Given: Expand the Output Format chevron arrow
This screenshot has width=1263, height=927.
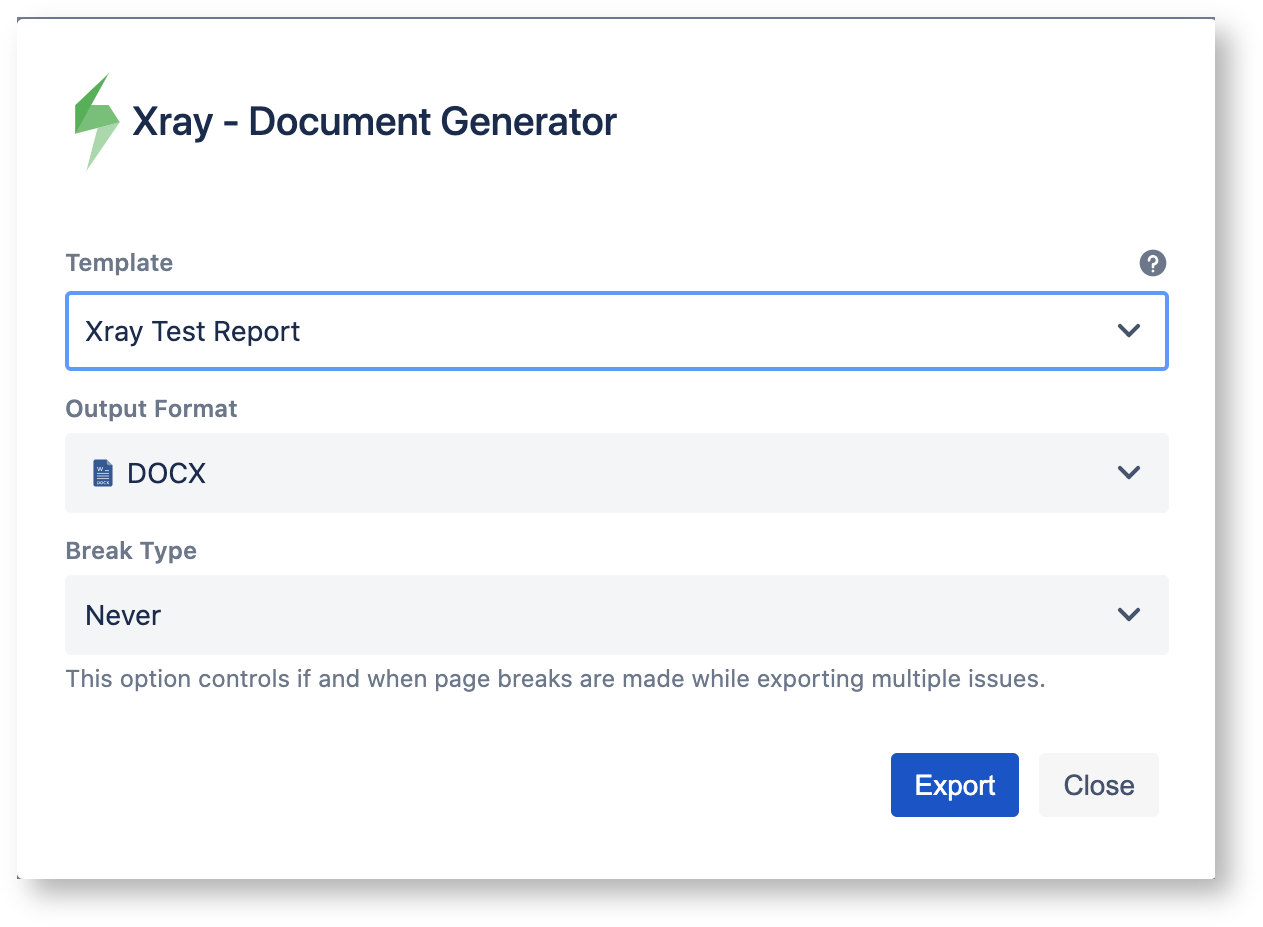Looking at the screenshot, I should click(1129, 473).
